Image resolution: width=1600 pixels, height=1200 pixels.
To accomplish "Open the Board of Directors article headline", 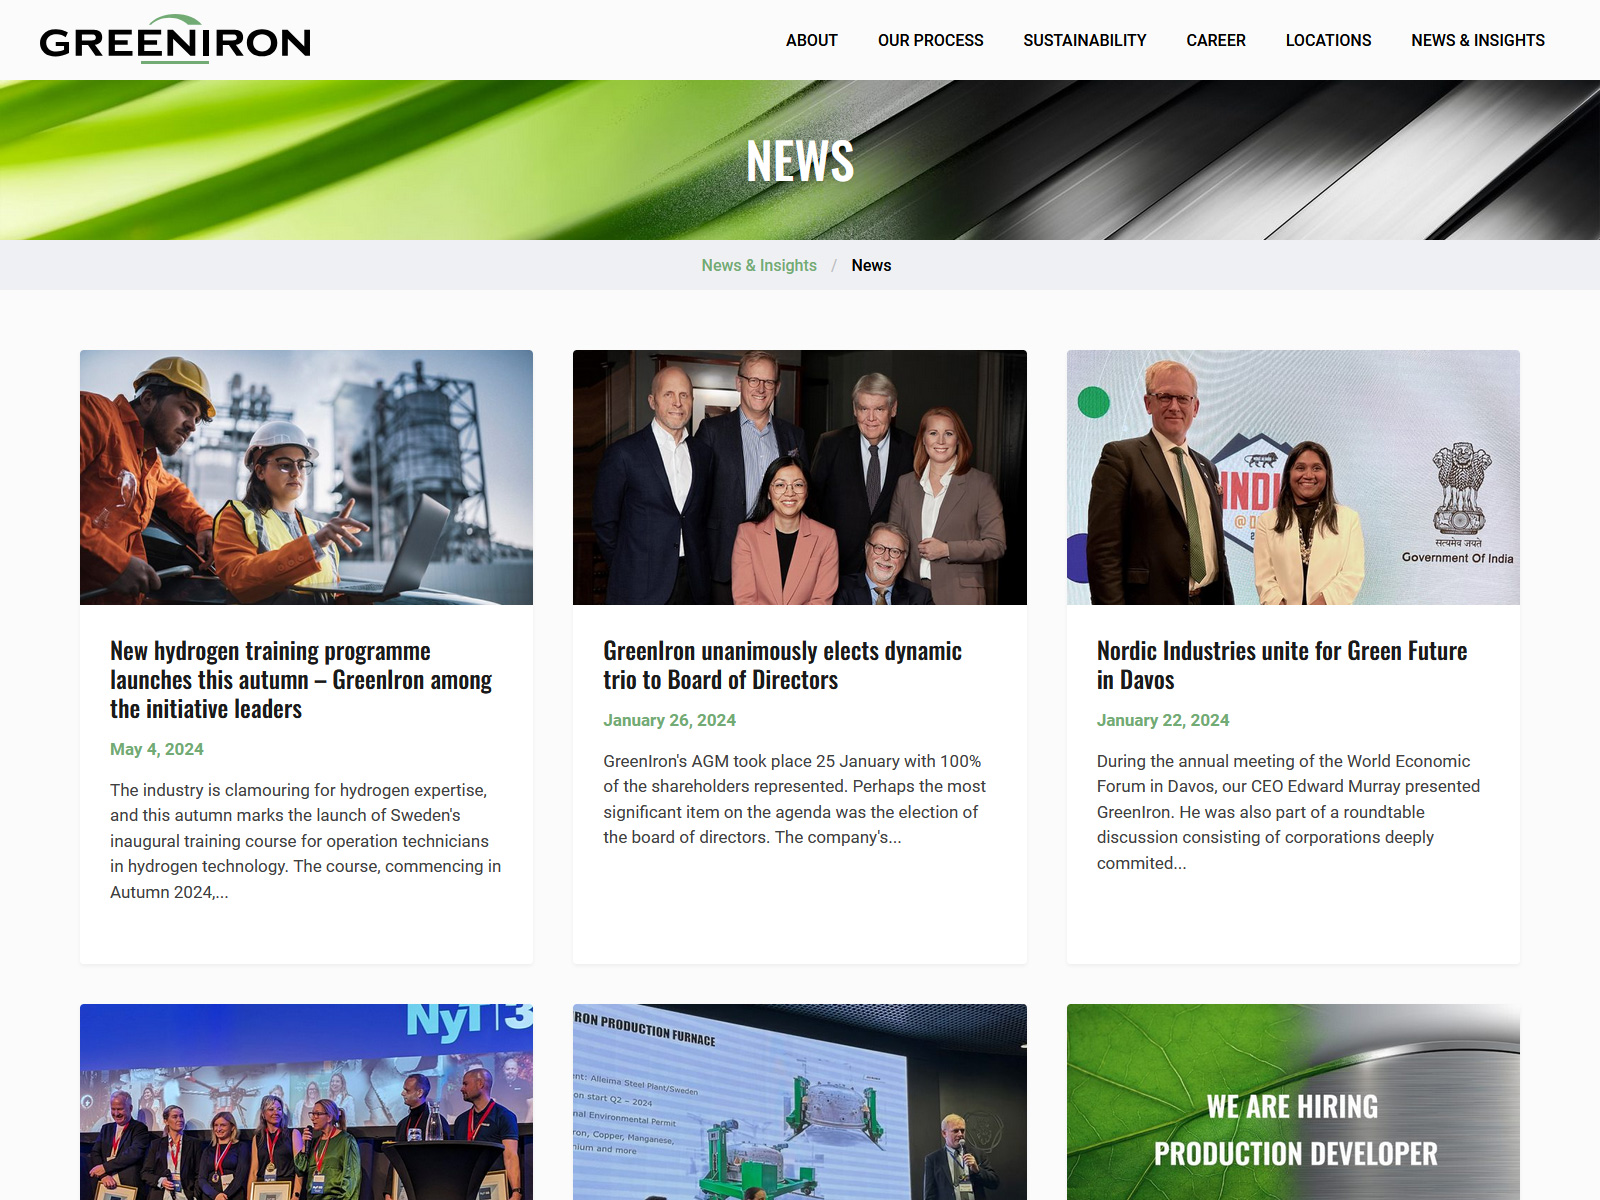I will click(x=782, y=665).
